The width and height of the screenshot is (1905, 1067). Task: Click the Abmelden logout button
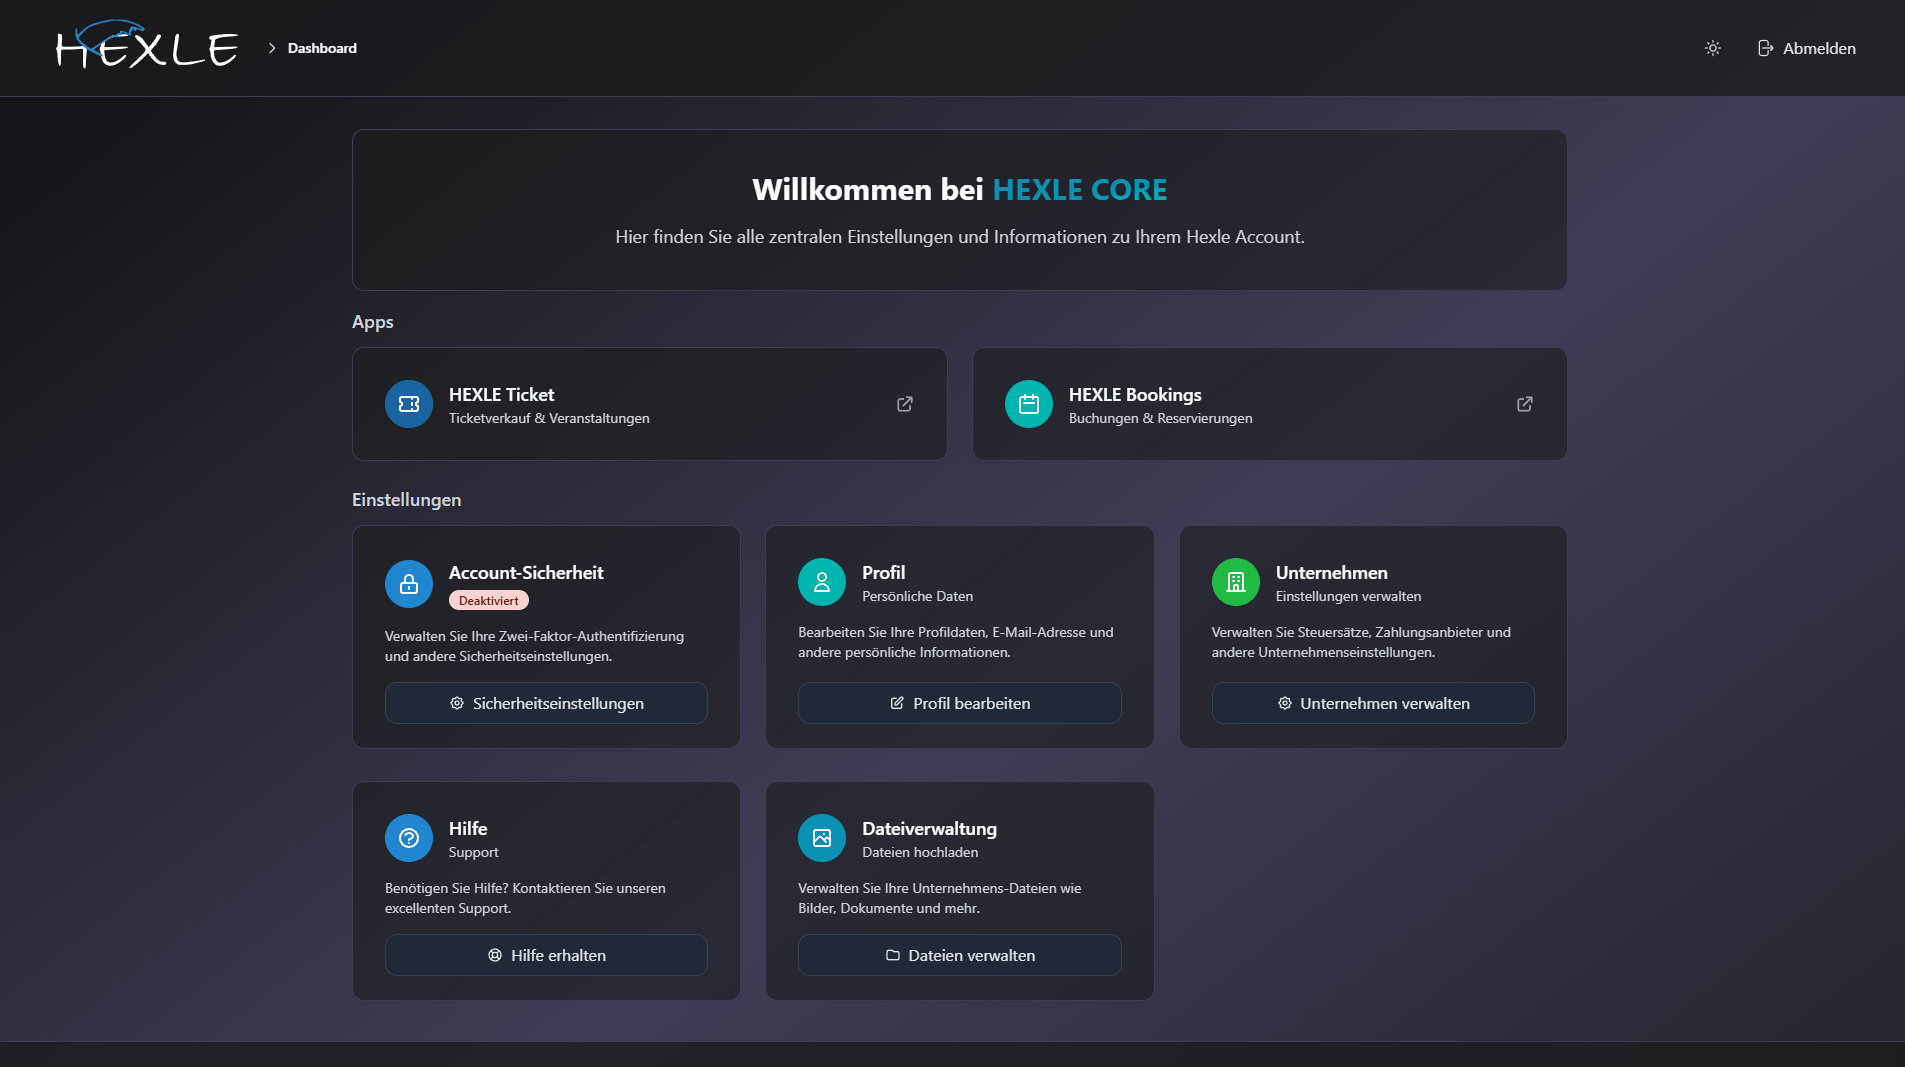(1807, 48)
